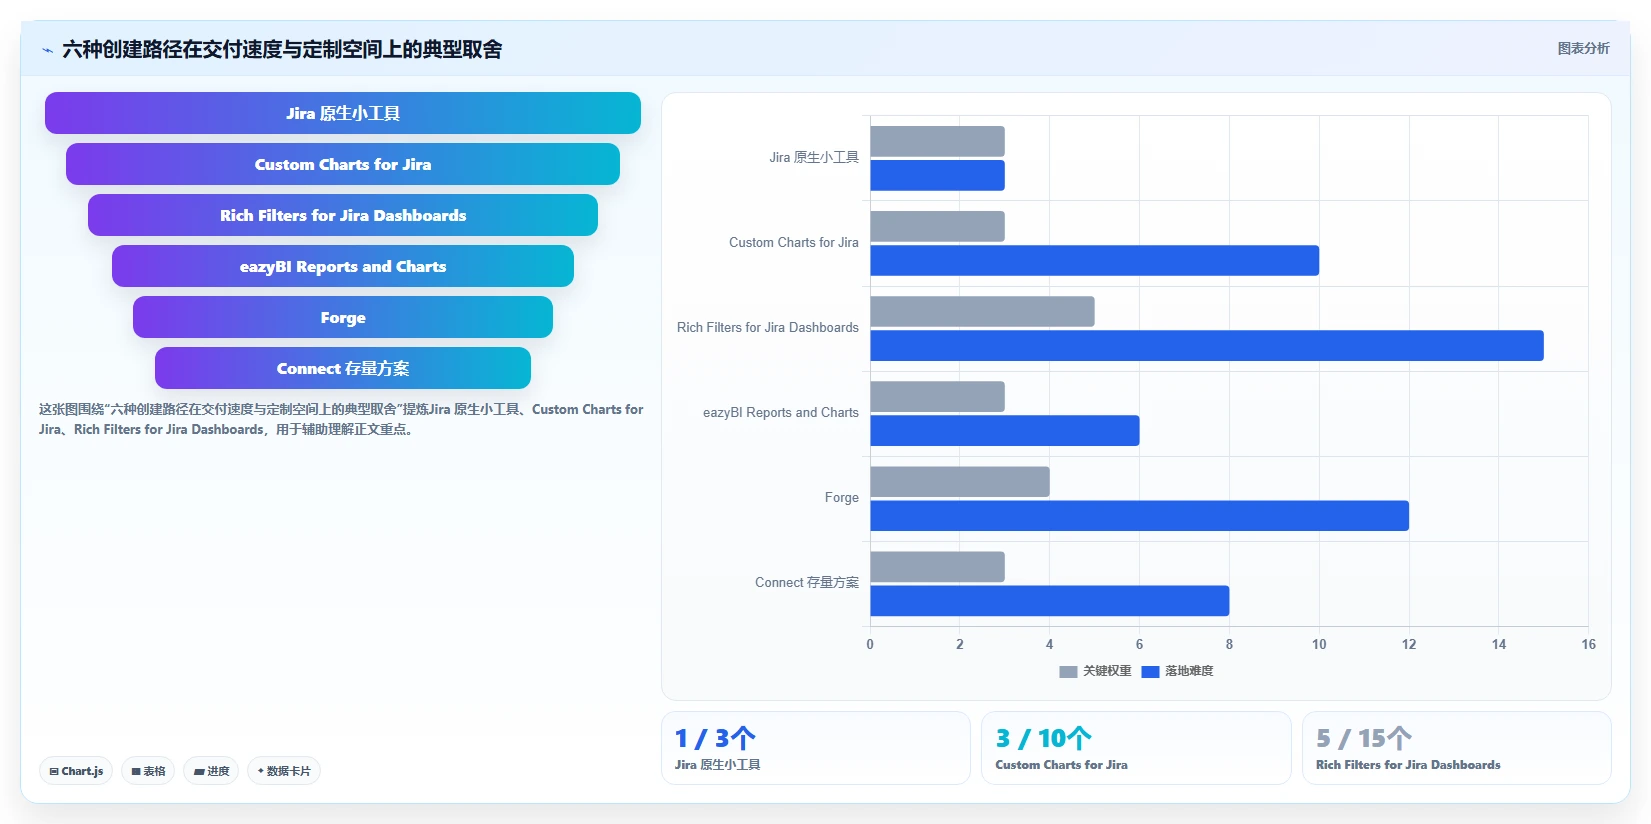Click the blue bar for Connect 存量方案

click(x=1049, y=600)
